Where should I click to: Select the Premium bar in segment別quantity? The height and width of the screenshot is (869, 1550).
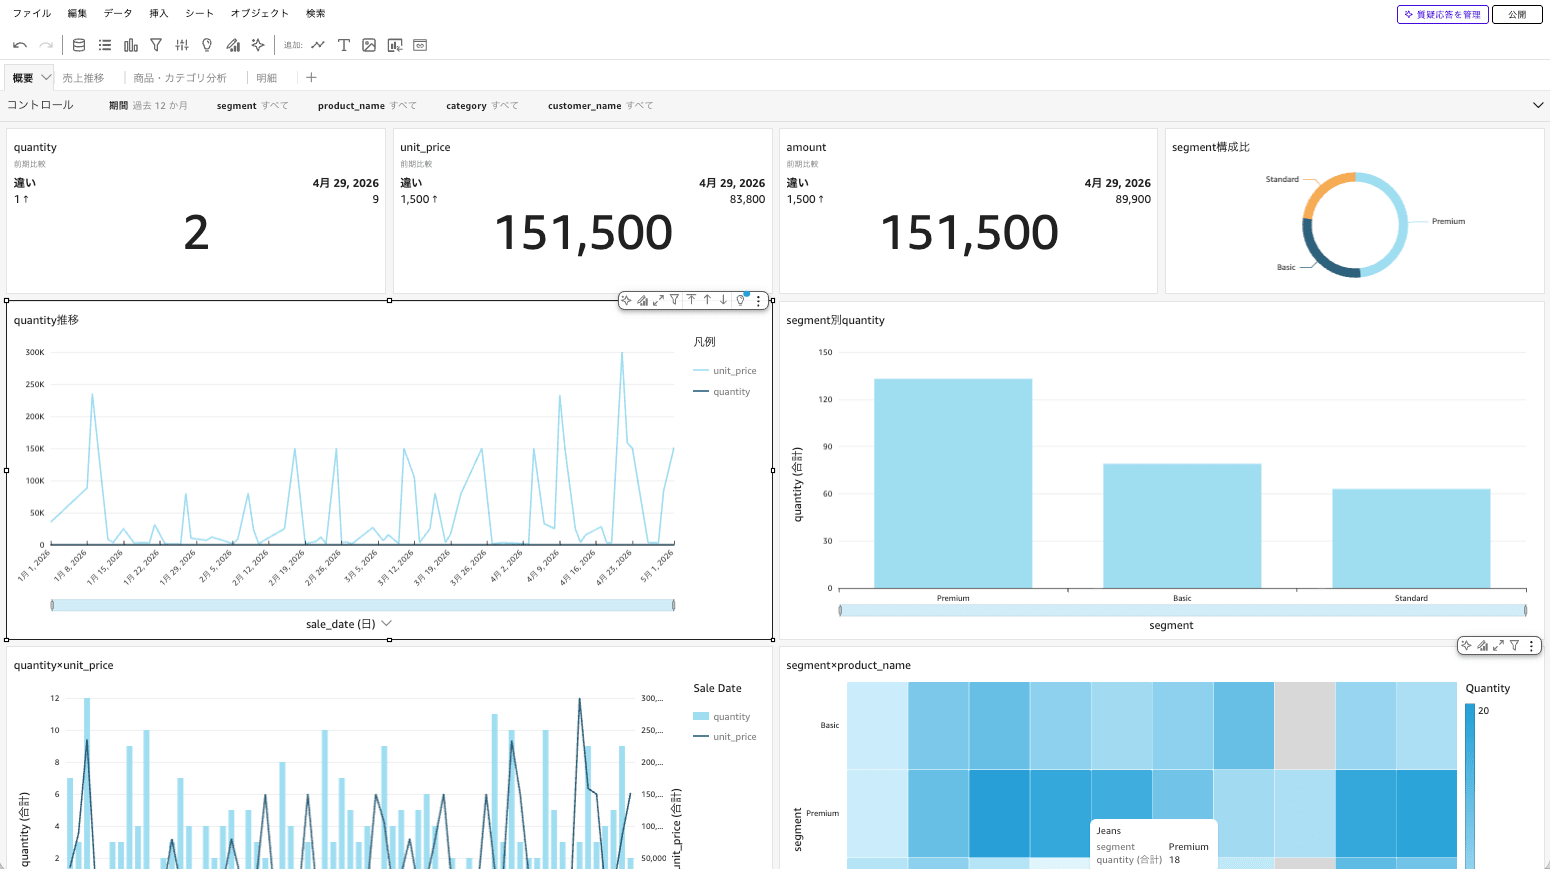pos(953,483)
